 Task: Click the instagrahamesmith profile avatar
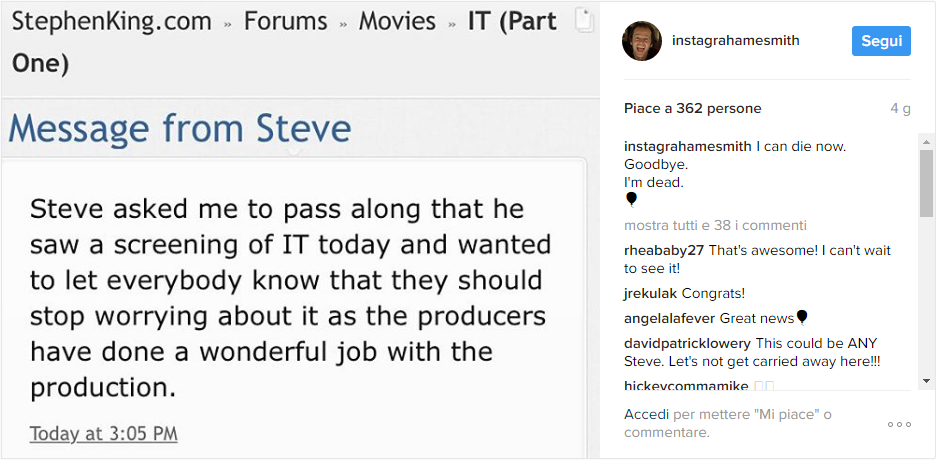pos(642,41)
